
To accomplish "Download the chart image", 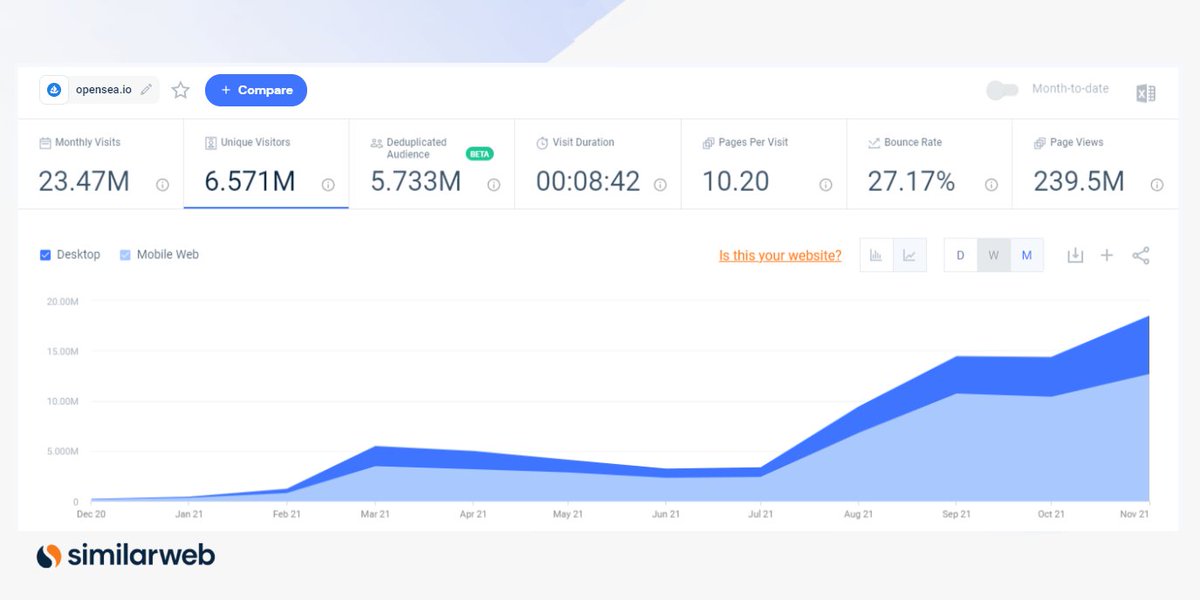I will tap(1075, 255).
